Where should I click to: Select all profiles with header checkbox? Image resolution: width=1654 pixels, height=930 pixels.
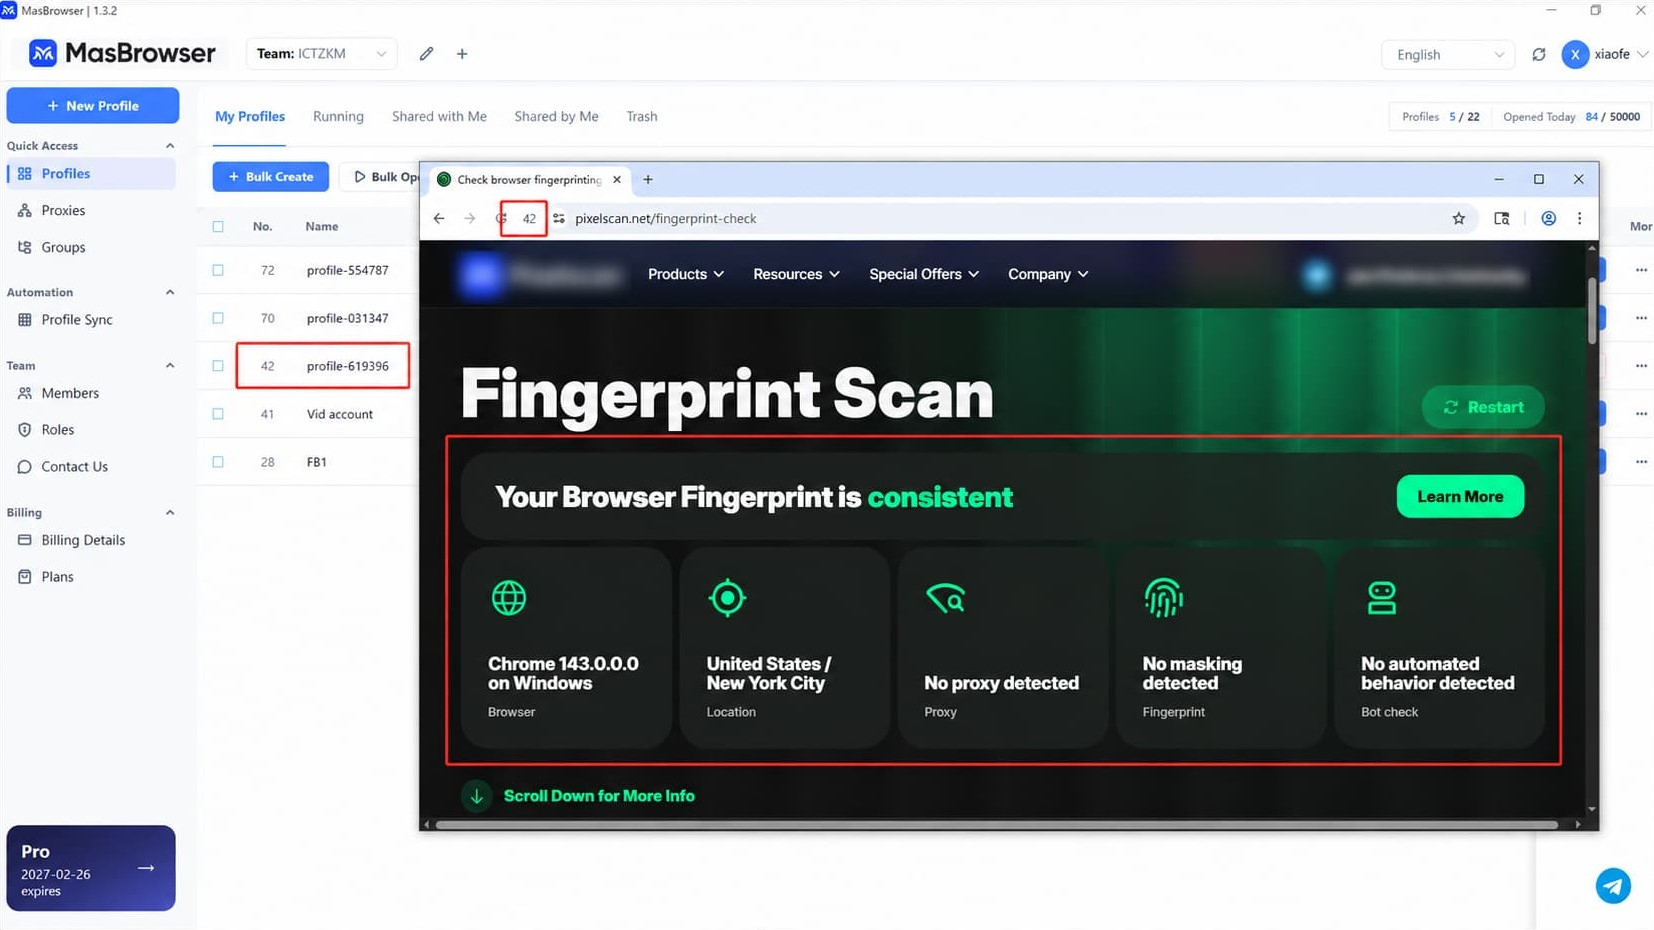coord(218,227)
